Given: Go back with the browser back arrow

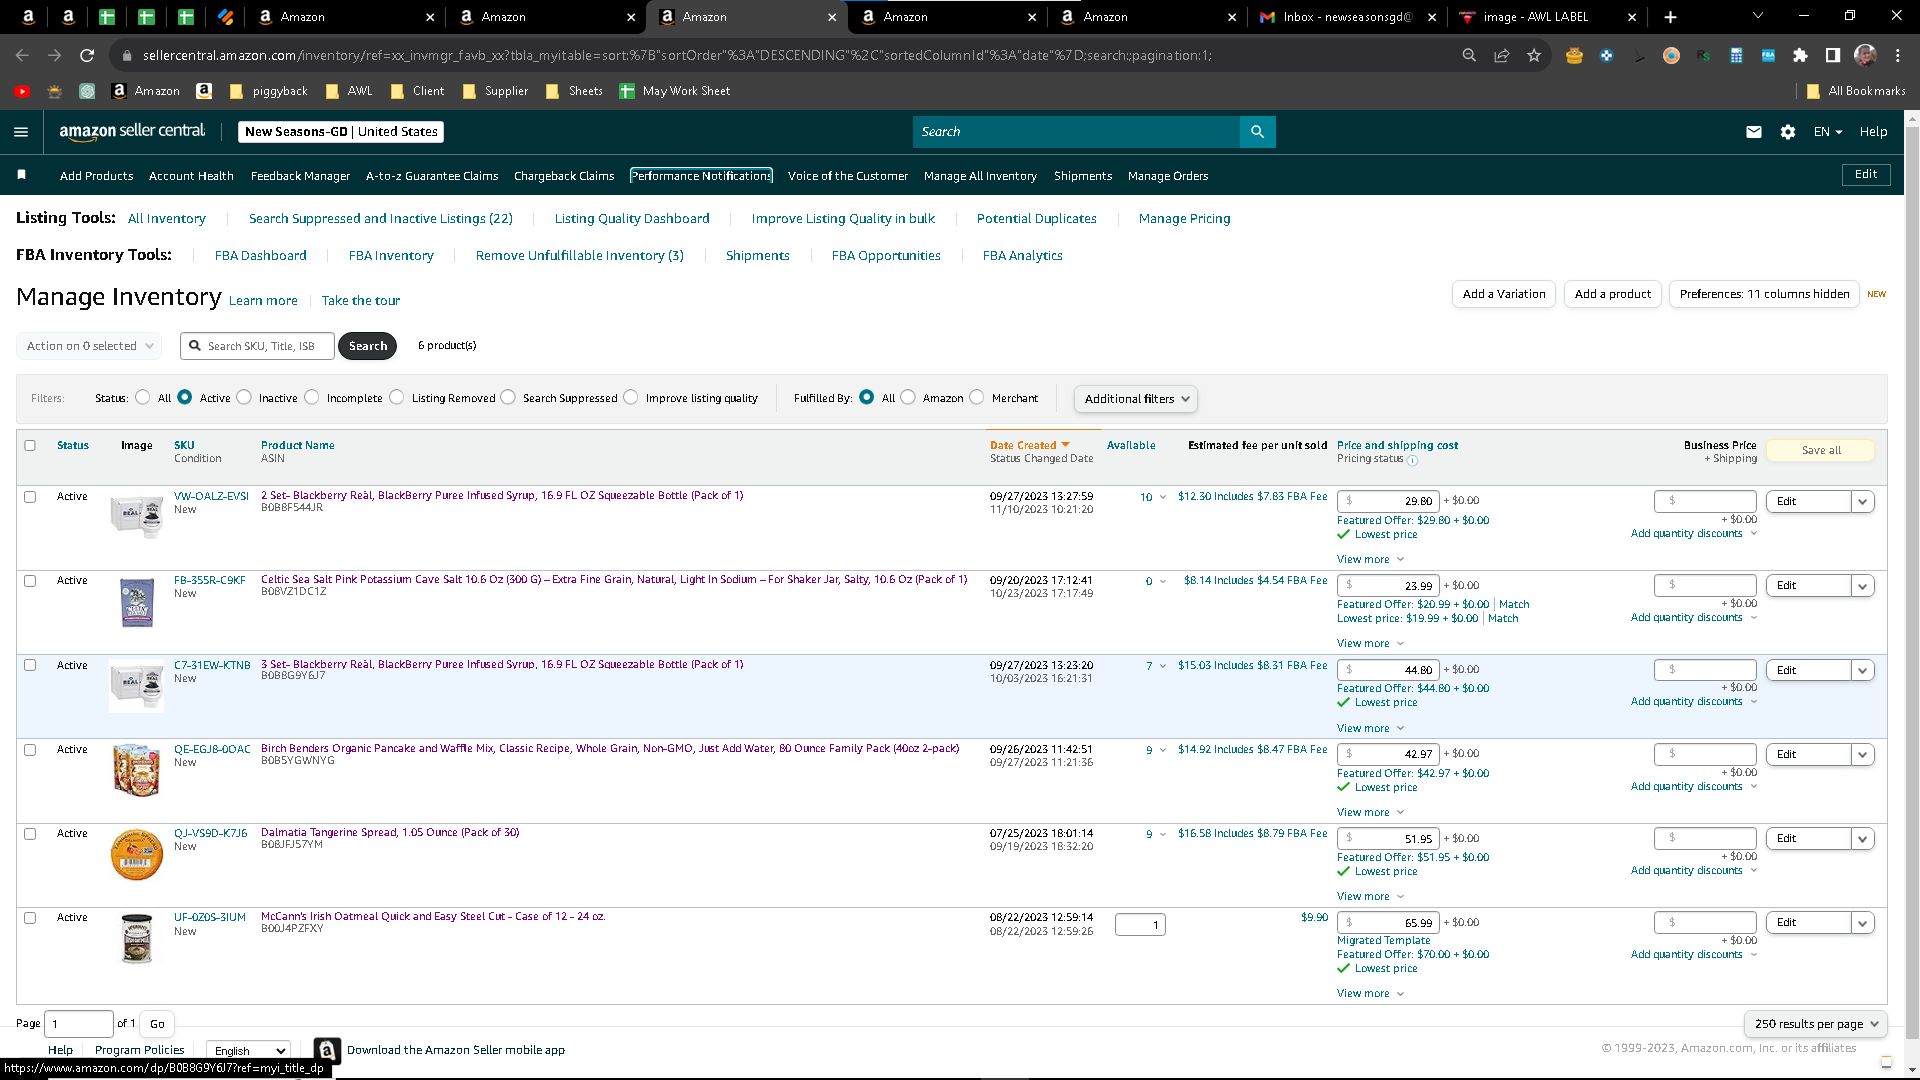Looking at the screenshot, I should click(22, 56).
